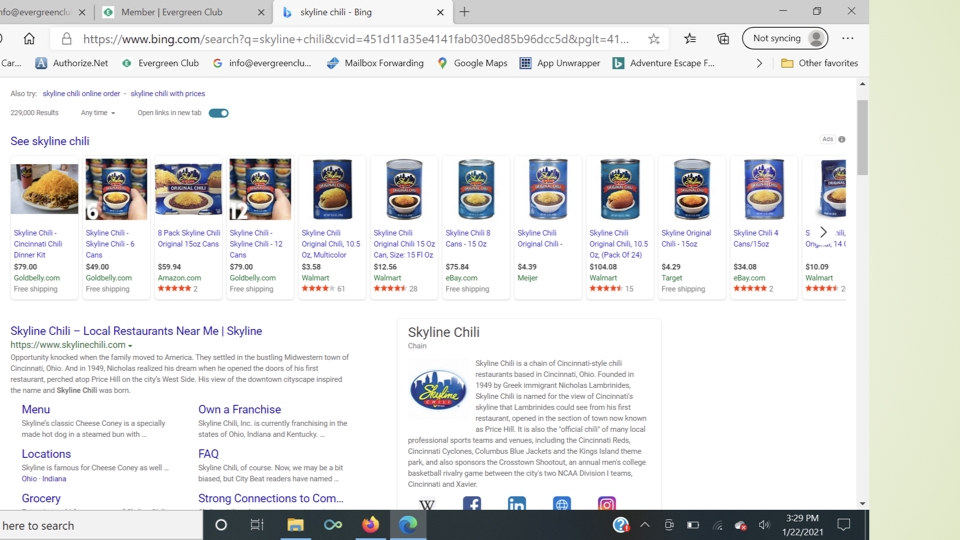Image resolution: width=960 pixels, height=540 pixels.
Task: Add page to favorites star icon
Action: (x=654, y=39)
